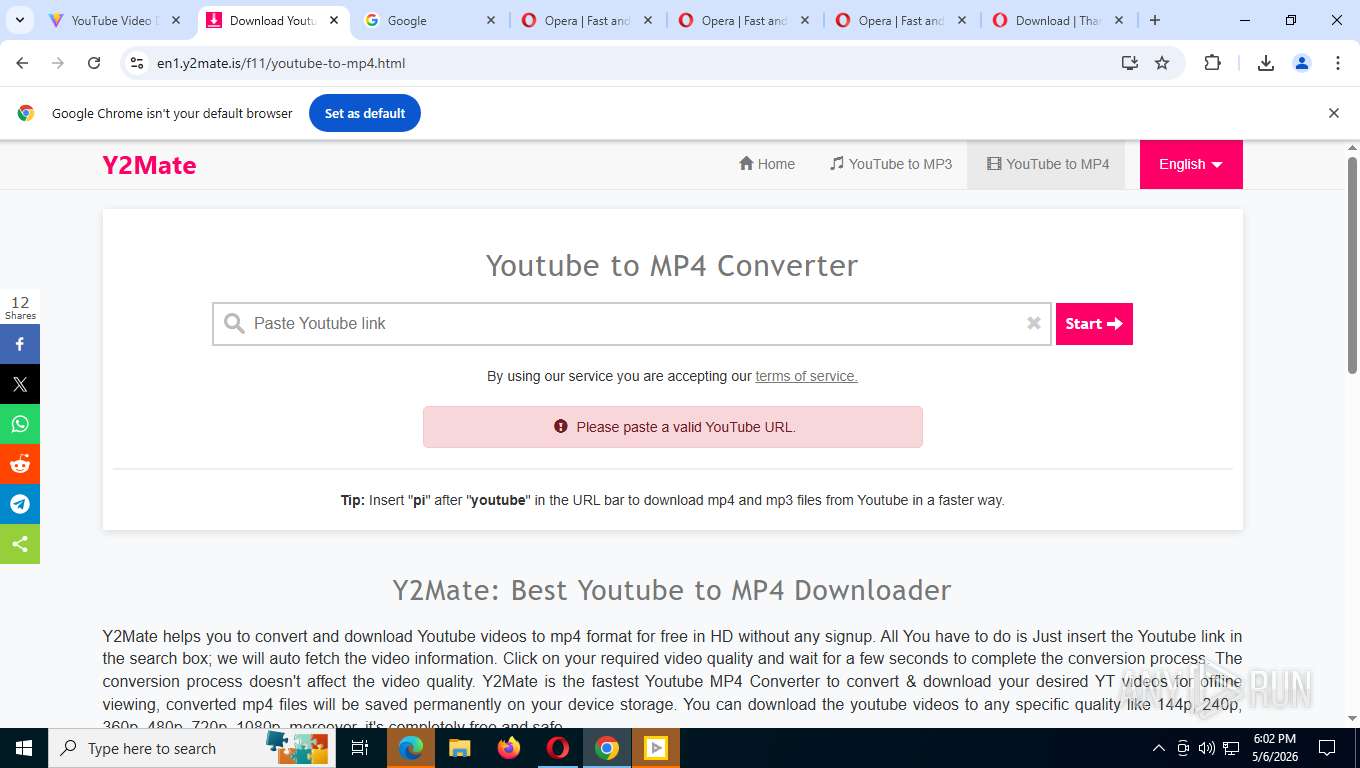Viewport: 1360px width, 768px height.
Task: Click Paste Youtube link input field
Action: coord(632,324)
